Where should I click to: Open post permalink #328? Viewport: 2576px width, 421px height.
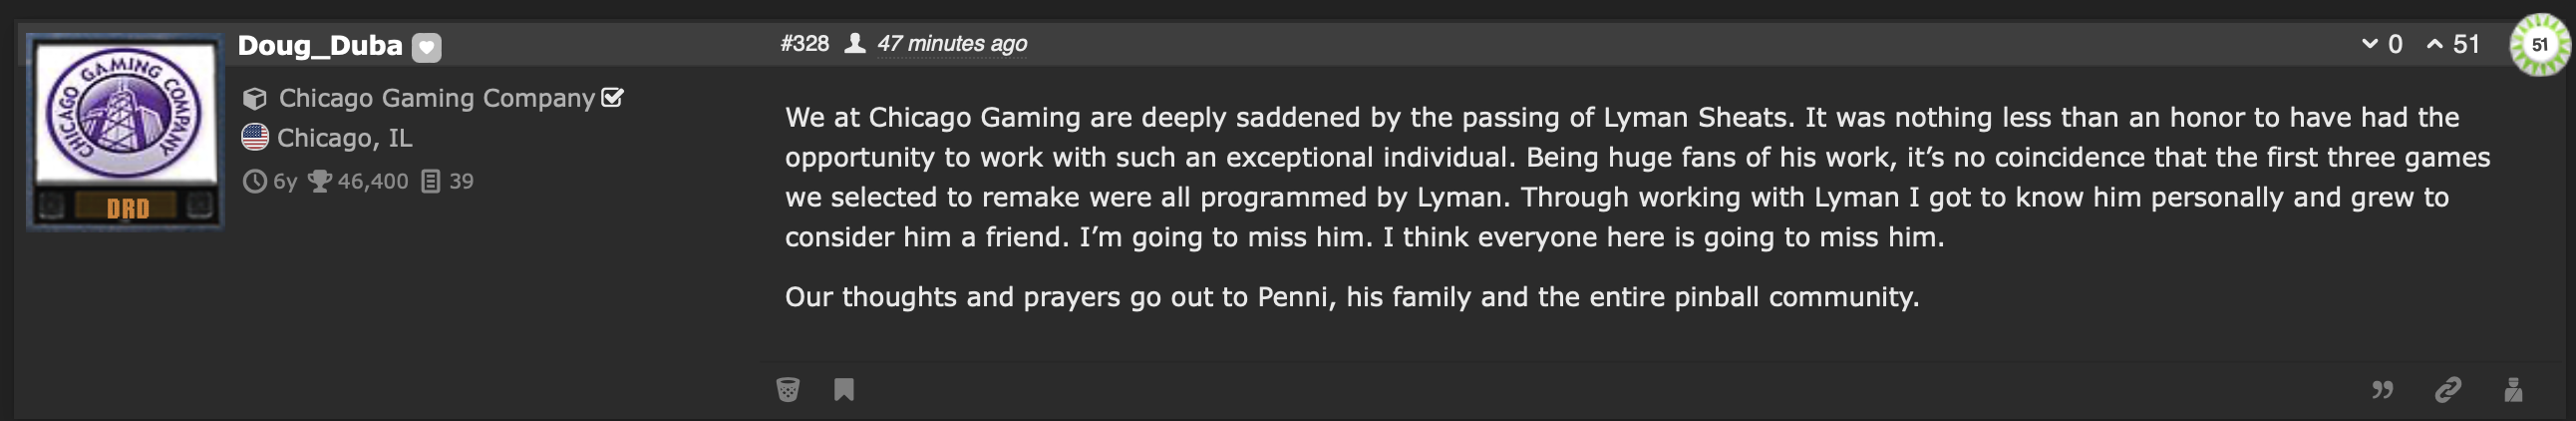pos(805,43)
